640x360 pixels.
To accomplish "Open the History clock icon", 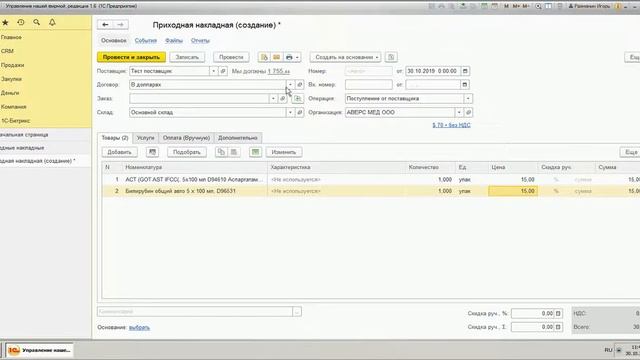I will pos(21,22).
